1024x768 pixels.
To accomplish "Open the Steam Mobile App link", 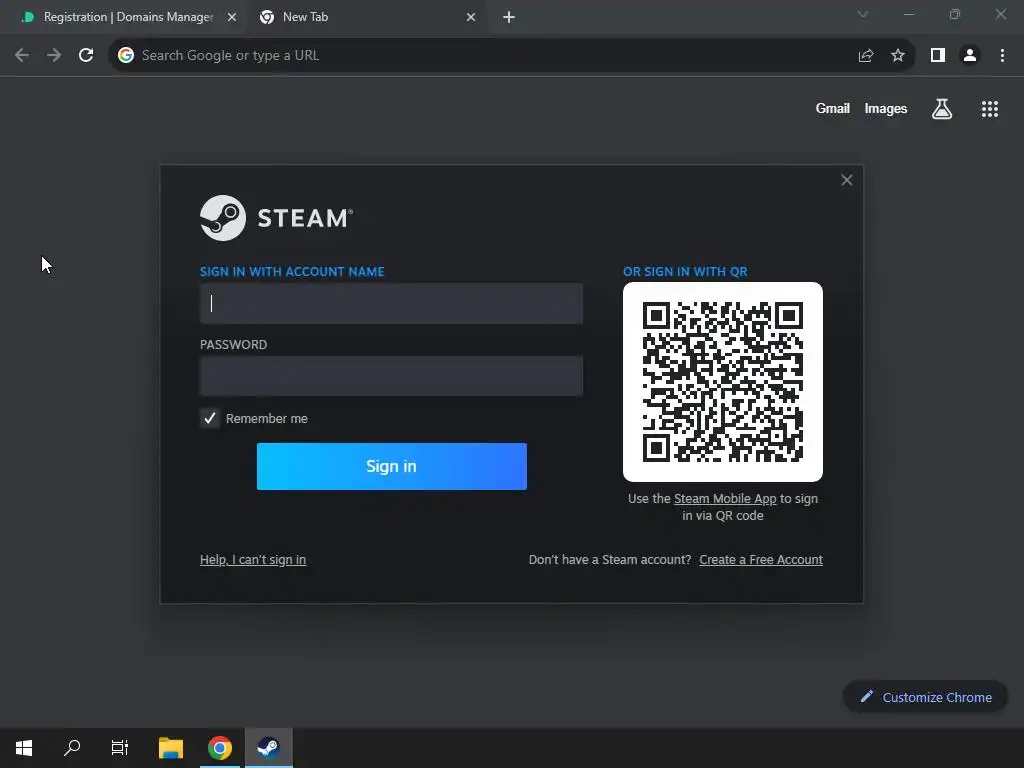I will coord(725,499).
